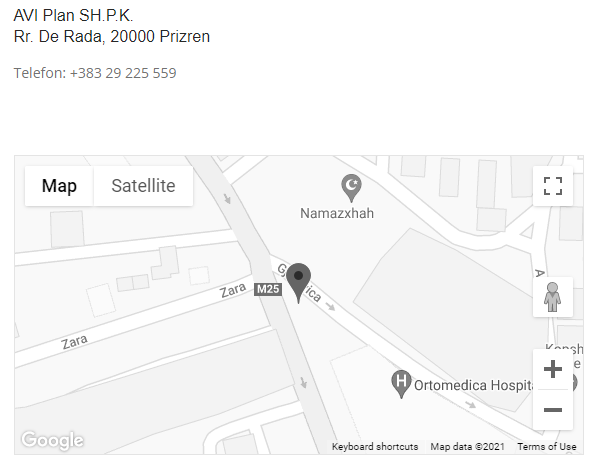600x468 pixels.
Task: Click the dark location pin marker
Action: pos(298,283)
